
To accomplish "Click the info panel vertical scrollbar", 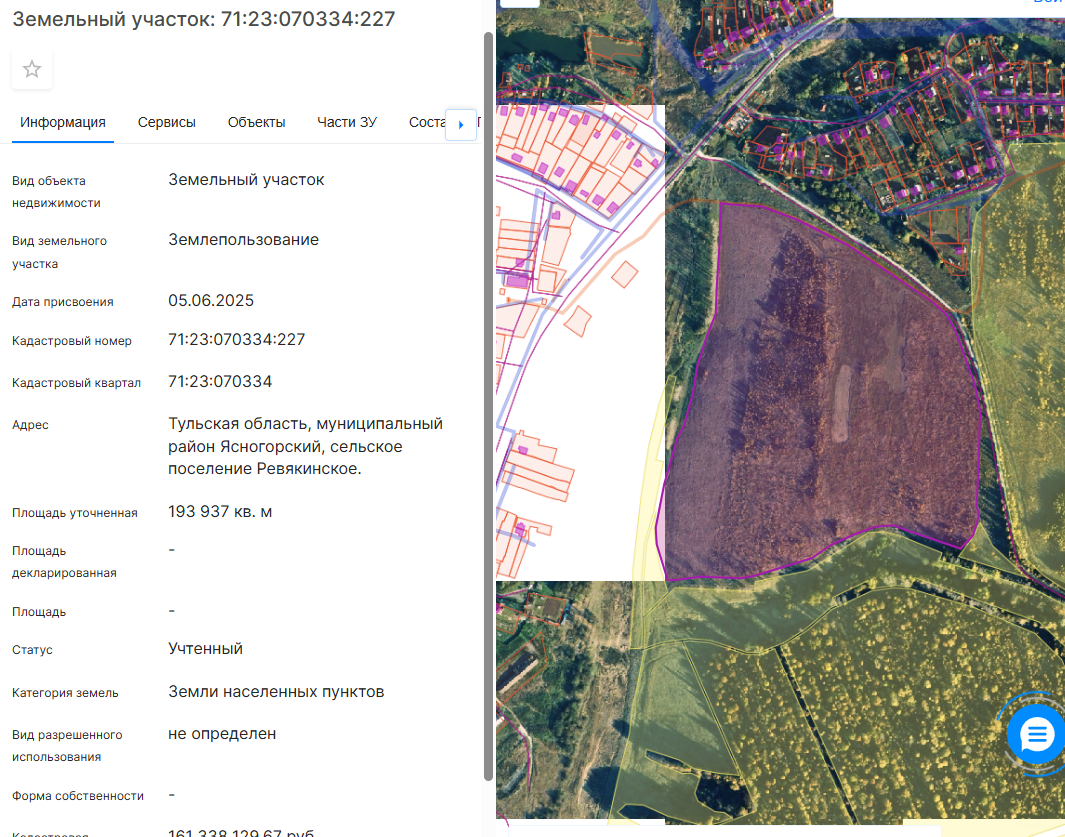I will pos(488,400).
